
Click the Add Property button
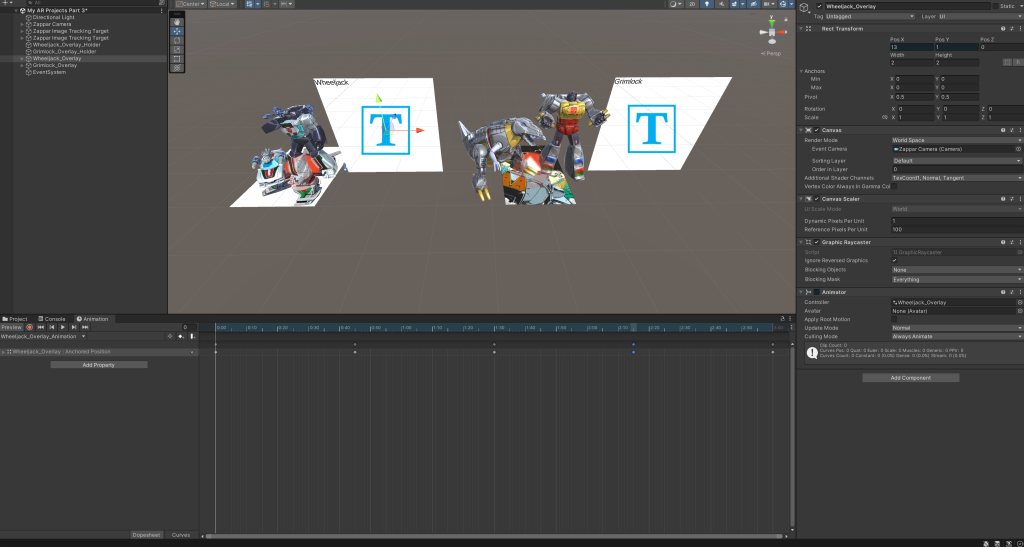coord(99,365)
